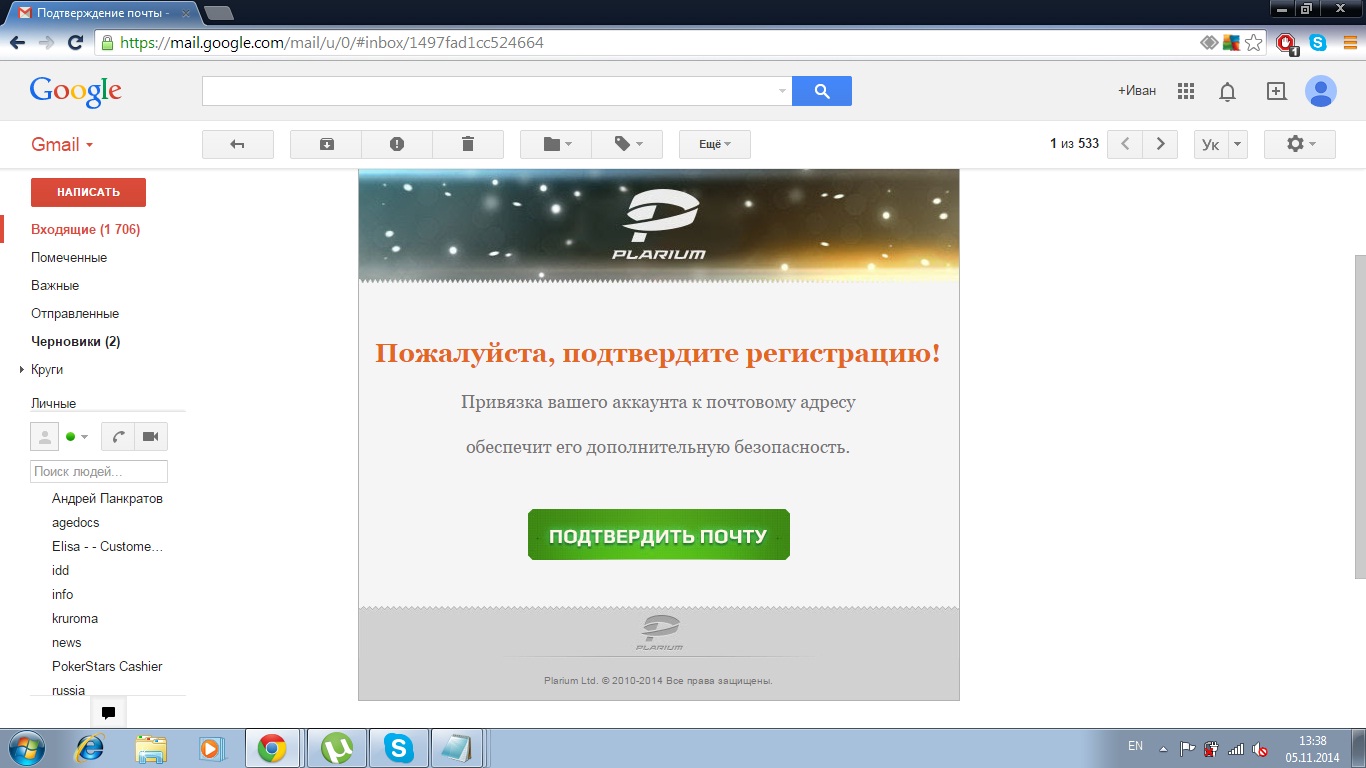Expand the search options arrow
This screenshot has width=1366, height=768.
tap(782, 91)
